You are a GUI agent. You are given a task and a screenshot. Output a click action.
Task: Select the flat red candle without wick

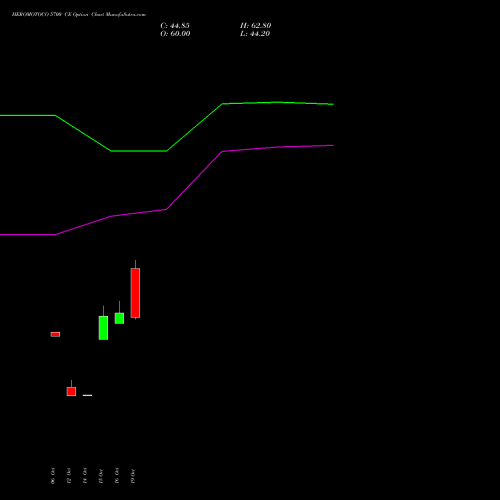[x=55, y=334]
